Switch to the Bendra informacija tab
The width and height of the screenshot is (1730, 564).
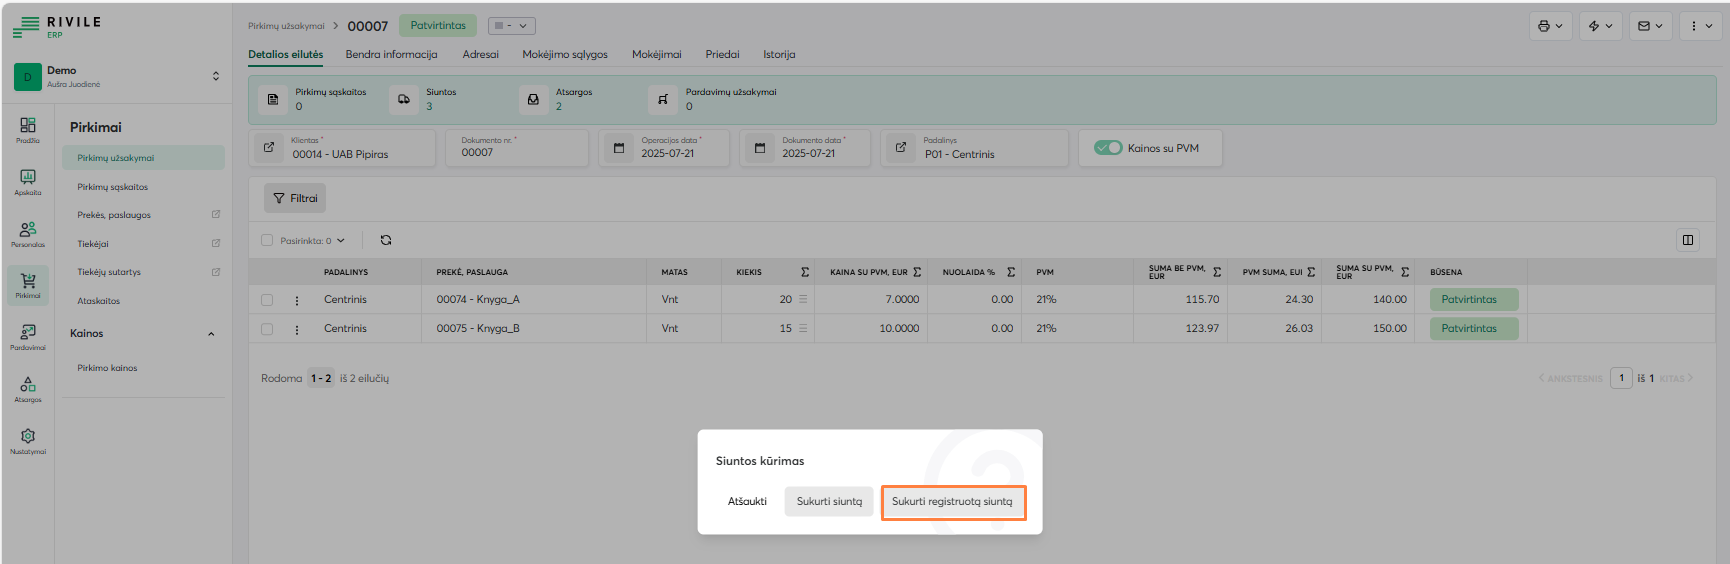(x=391, y=55)
